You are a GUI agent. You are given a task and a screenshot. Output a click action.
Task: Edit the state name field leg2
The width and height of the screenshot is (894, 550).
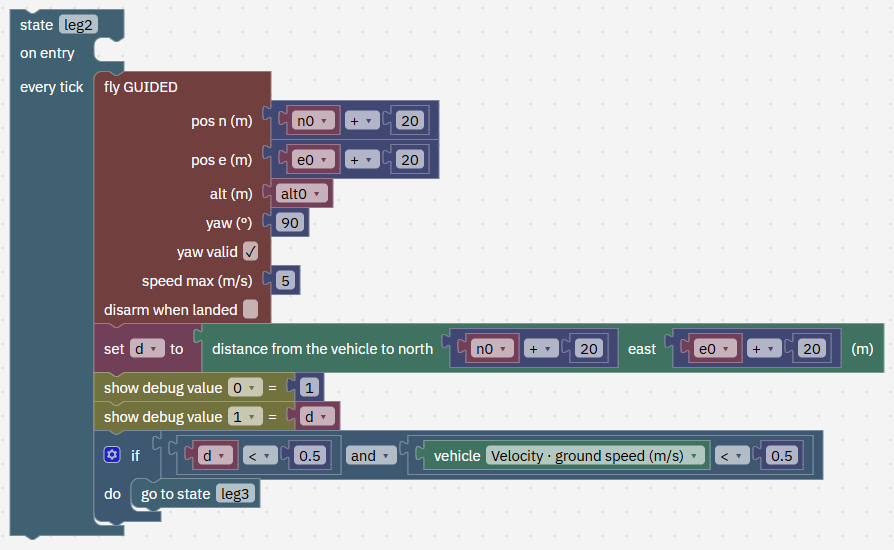78,25
